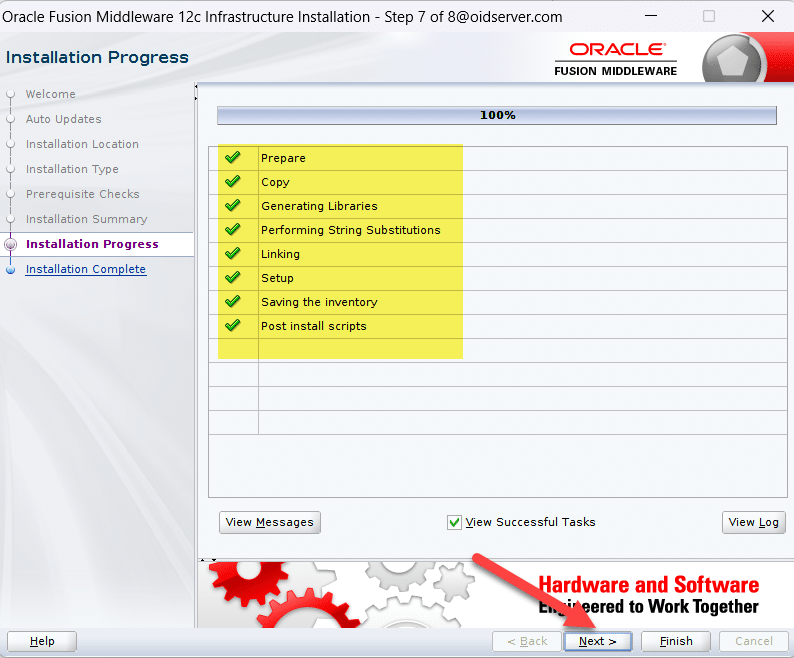Screen dimensions: 794x658
Task: Toggle the View Successful Tasks checkbox
Action: [x=455, y=522]
